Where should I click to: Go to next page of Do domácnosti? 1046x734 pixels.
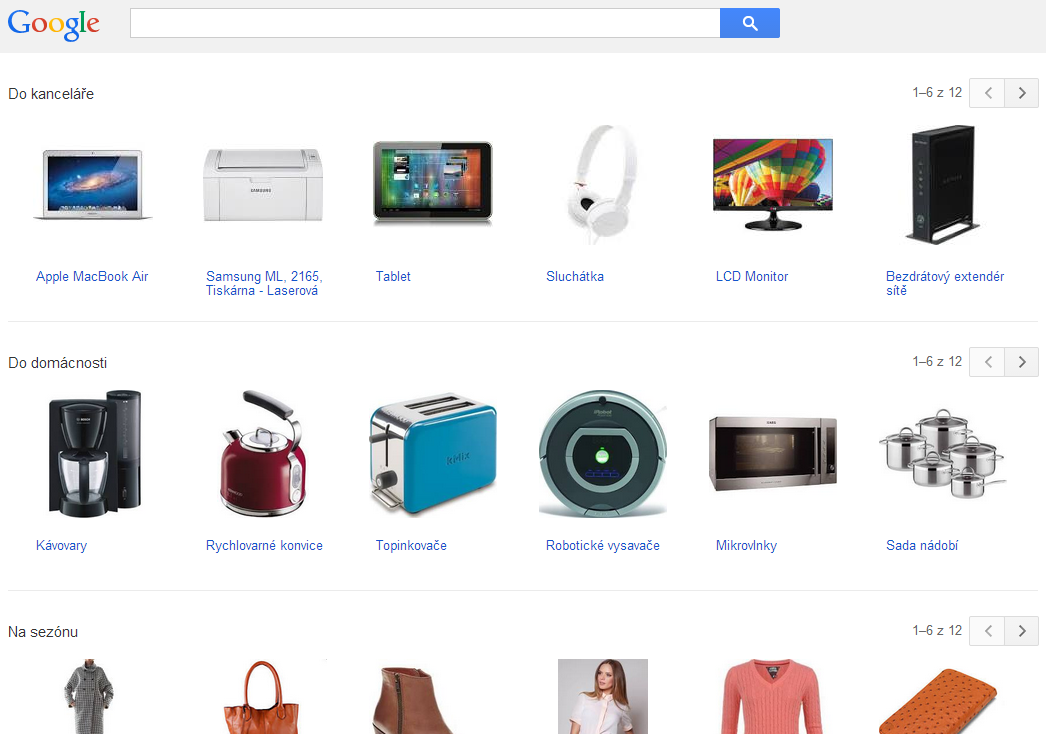(1021, 362)
